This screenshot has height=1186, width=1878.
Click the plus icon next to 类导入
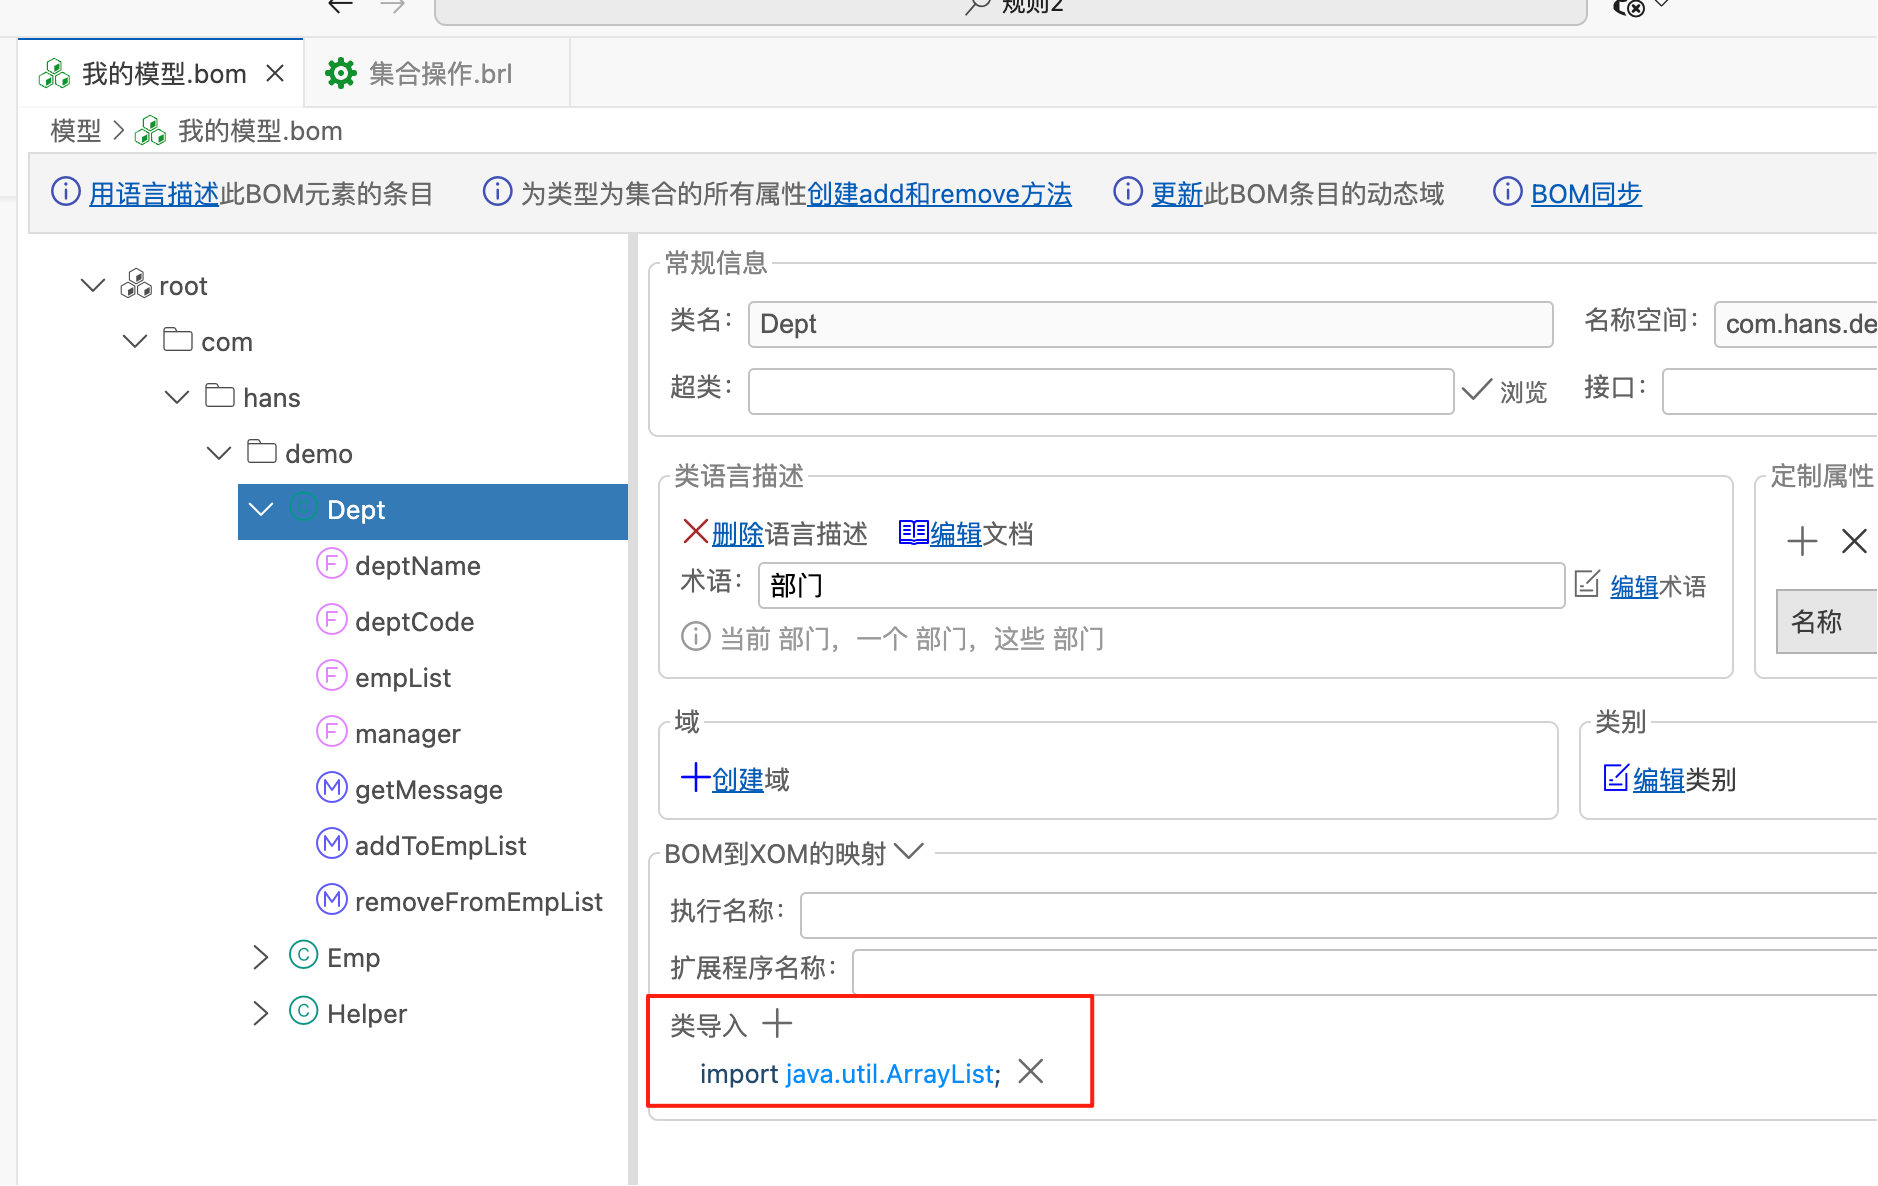coord(777,1024)
